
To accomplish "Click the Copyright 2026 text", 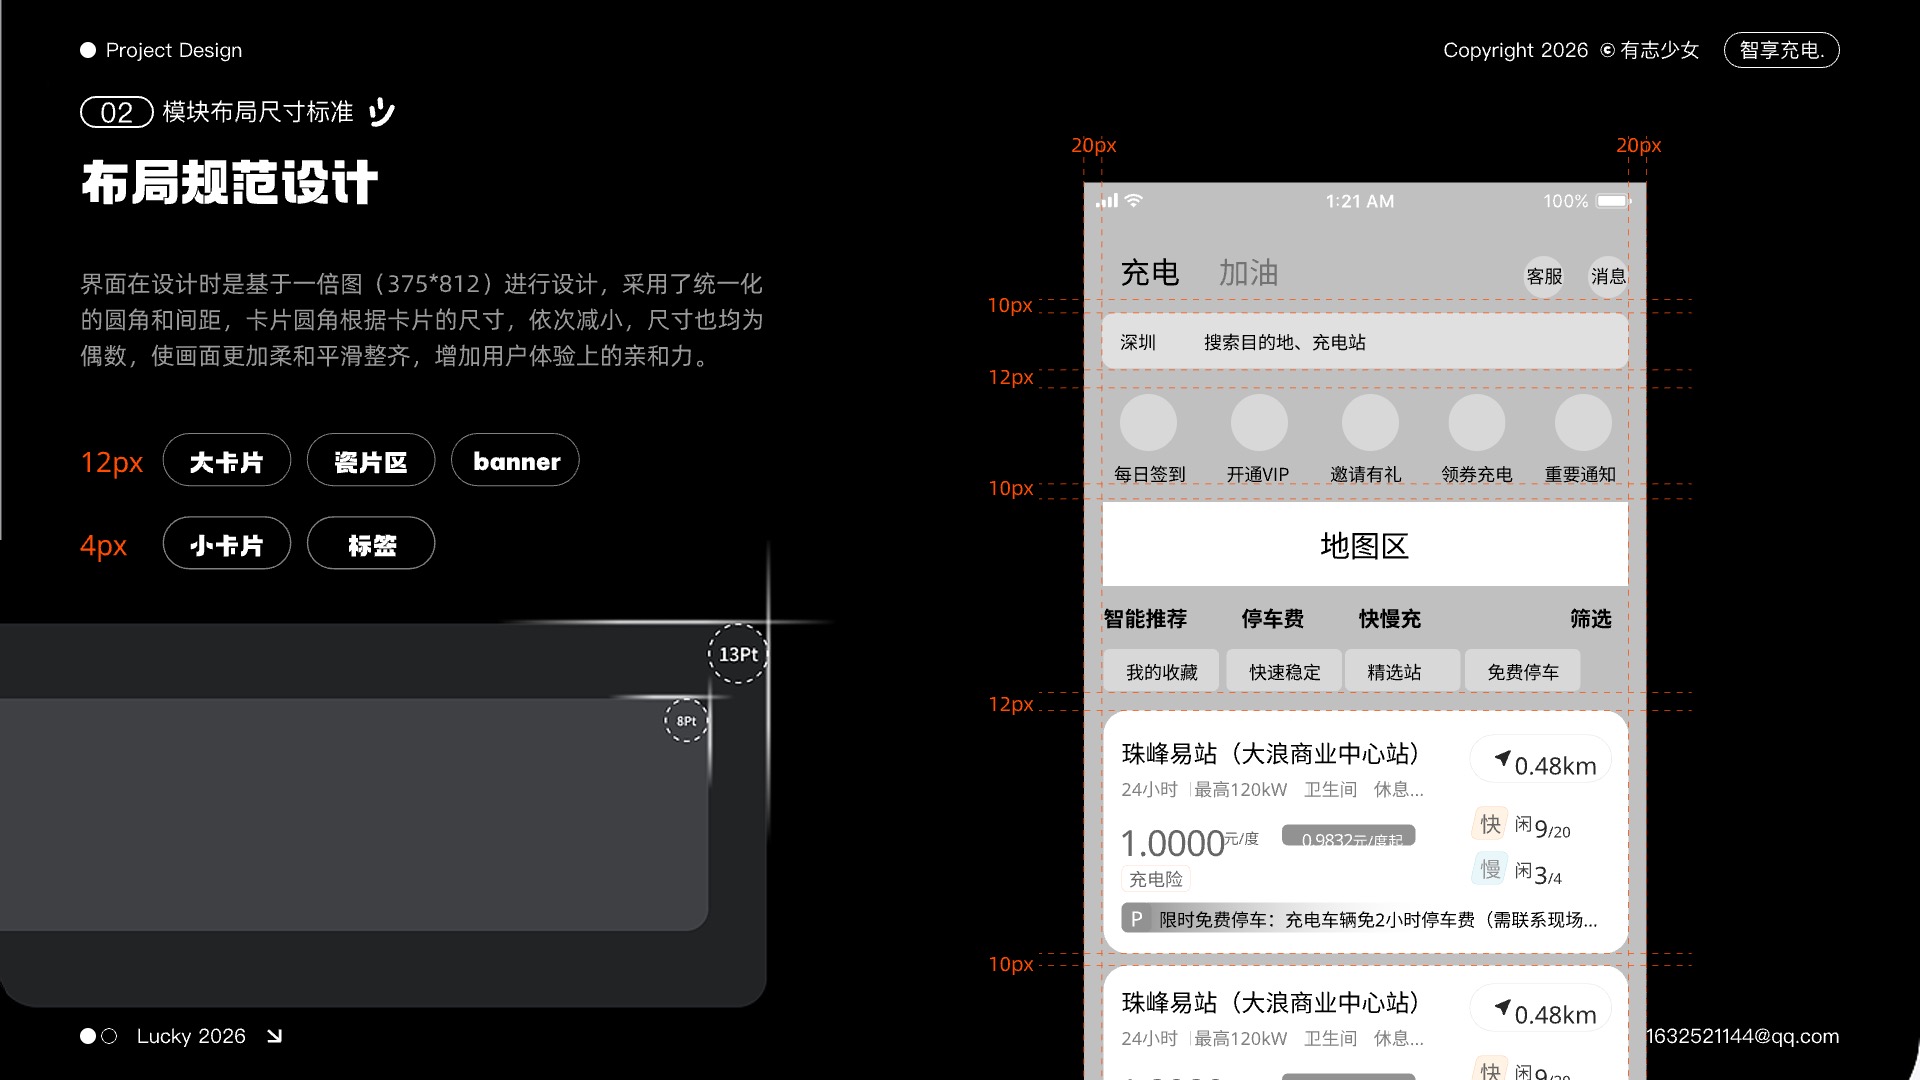I will click(1515, 50).
